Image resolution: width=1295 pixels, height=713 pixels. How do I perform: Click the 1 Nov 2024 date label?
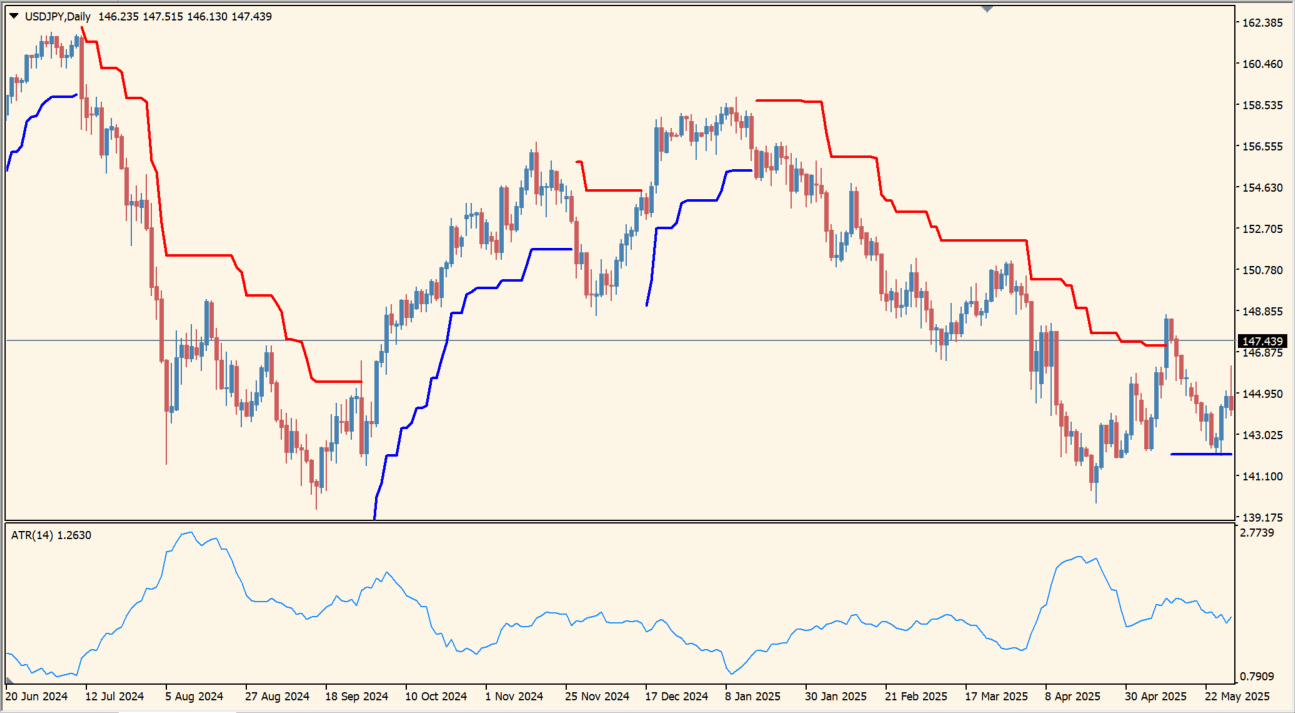pos(514,696)
